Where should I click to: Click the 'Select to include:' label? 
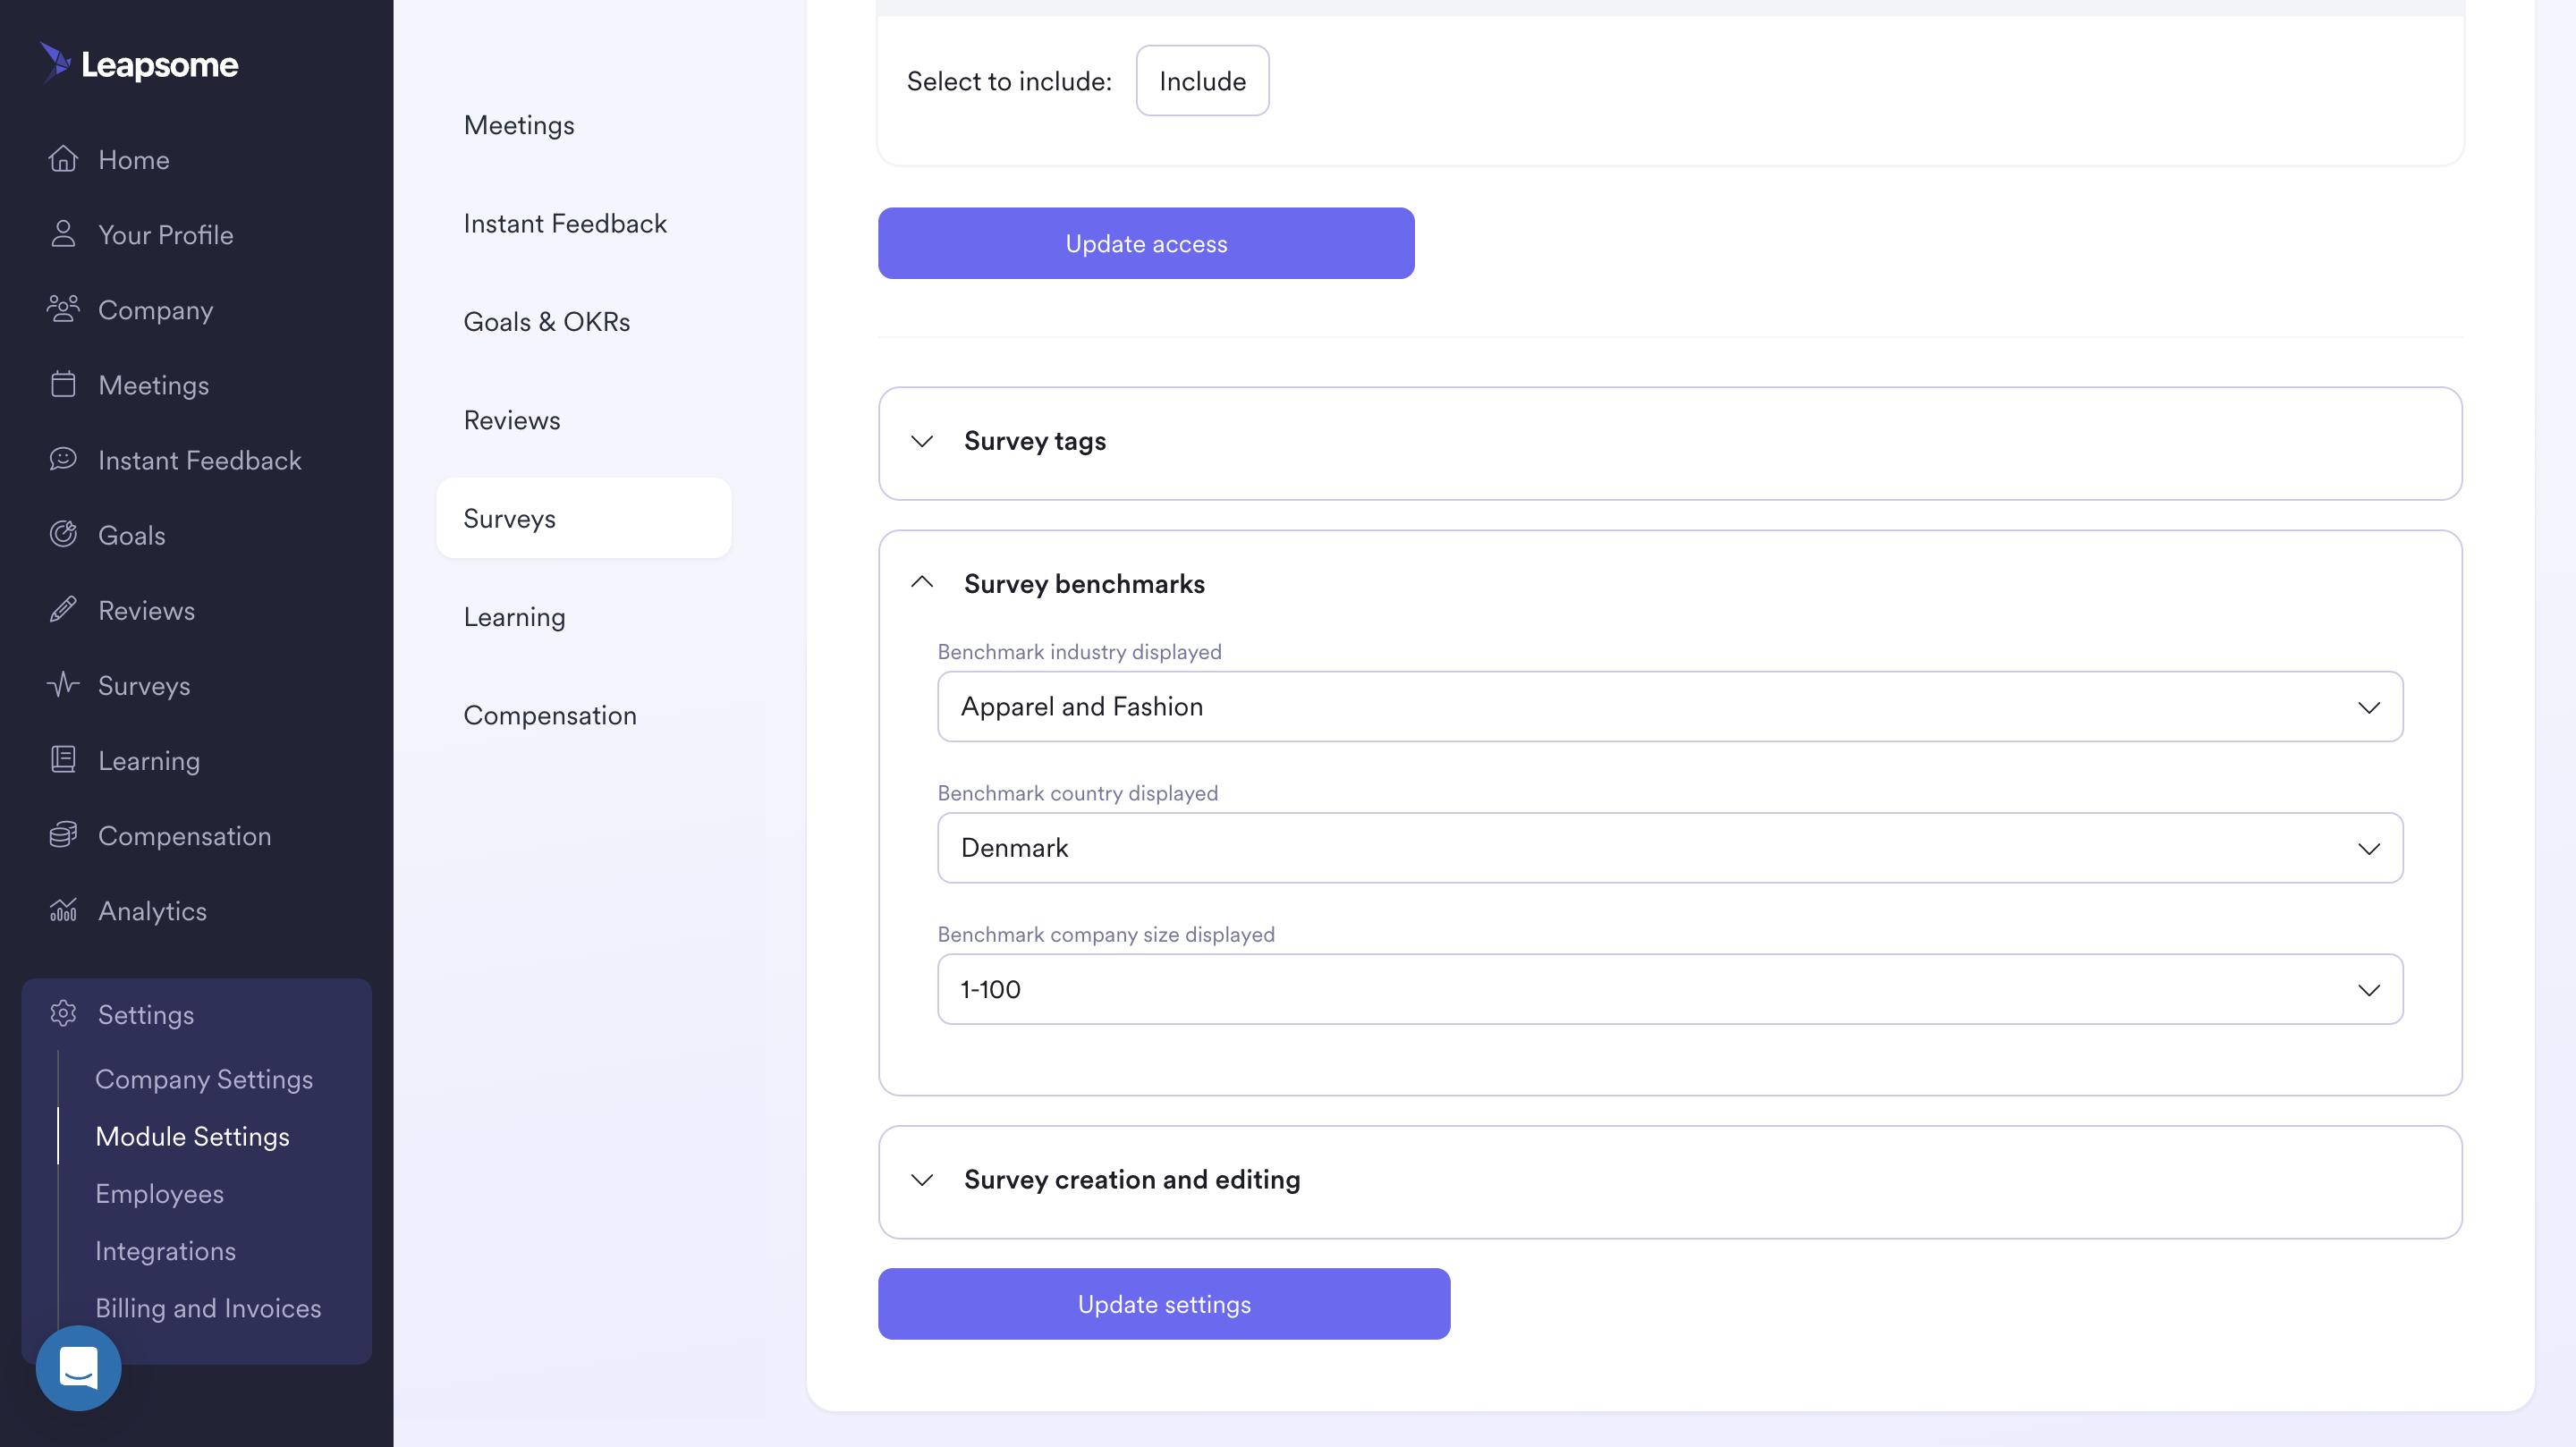[x=1009, y=80]
